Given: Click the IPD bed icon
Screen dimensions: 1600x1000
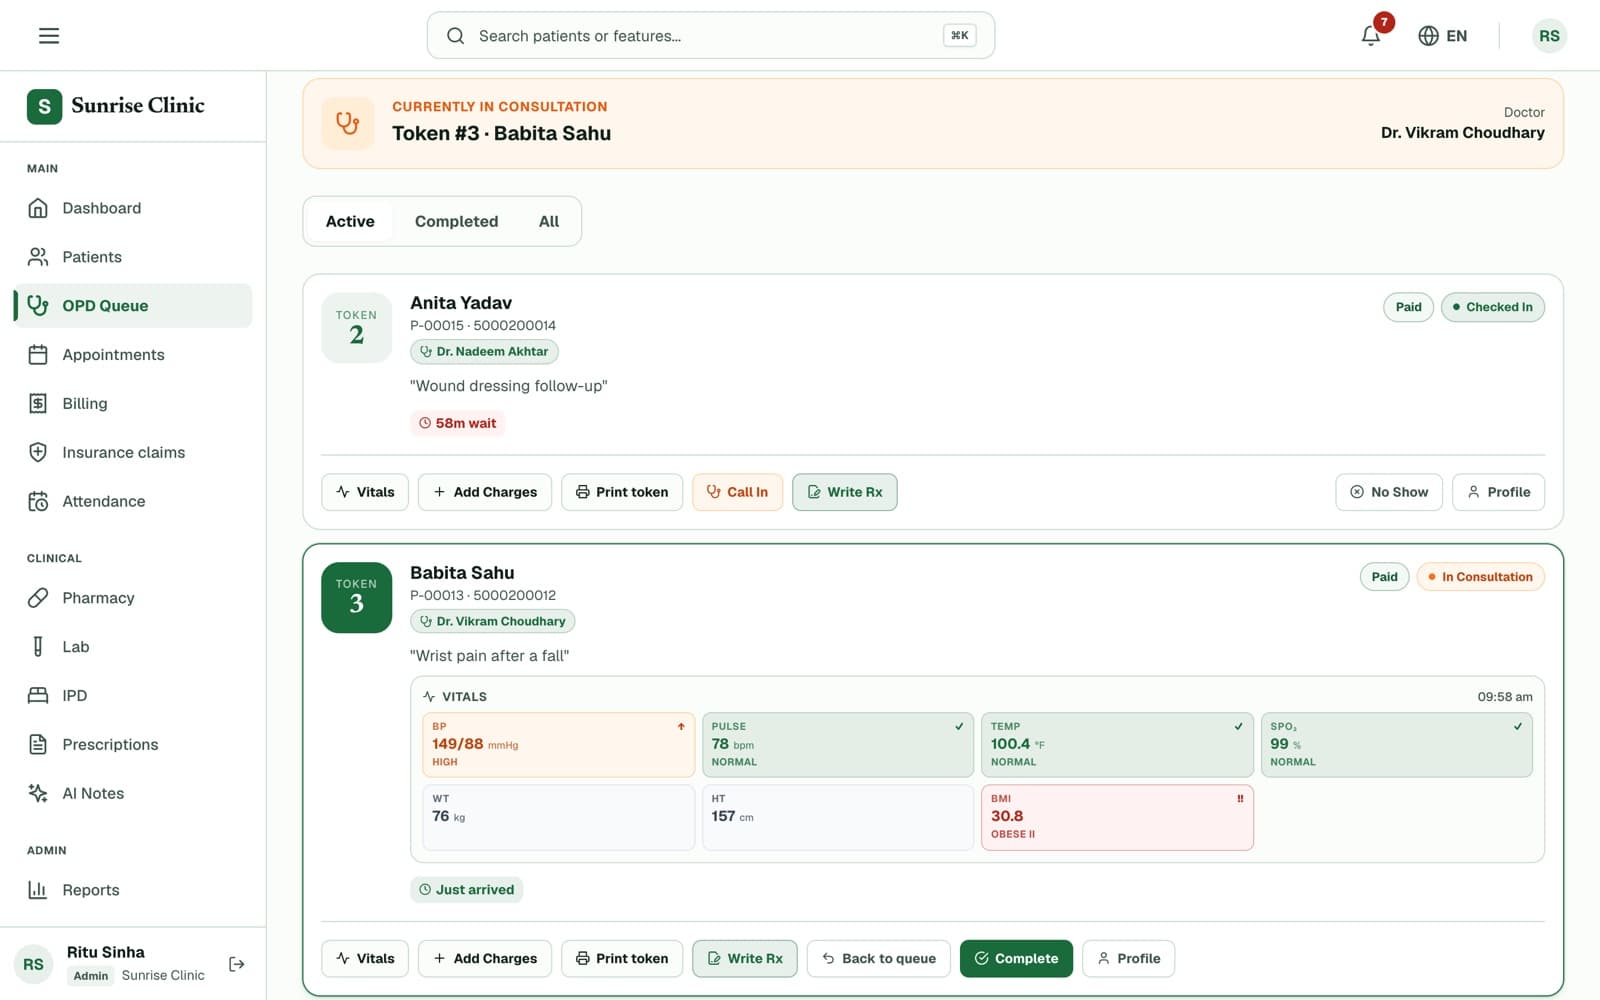Looking at the screenshot, I should pos(38,696).
